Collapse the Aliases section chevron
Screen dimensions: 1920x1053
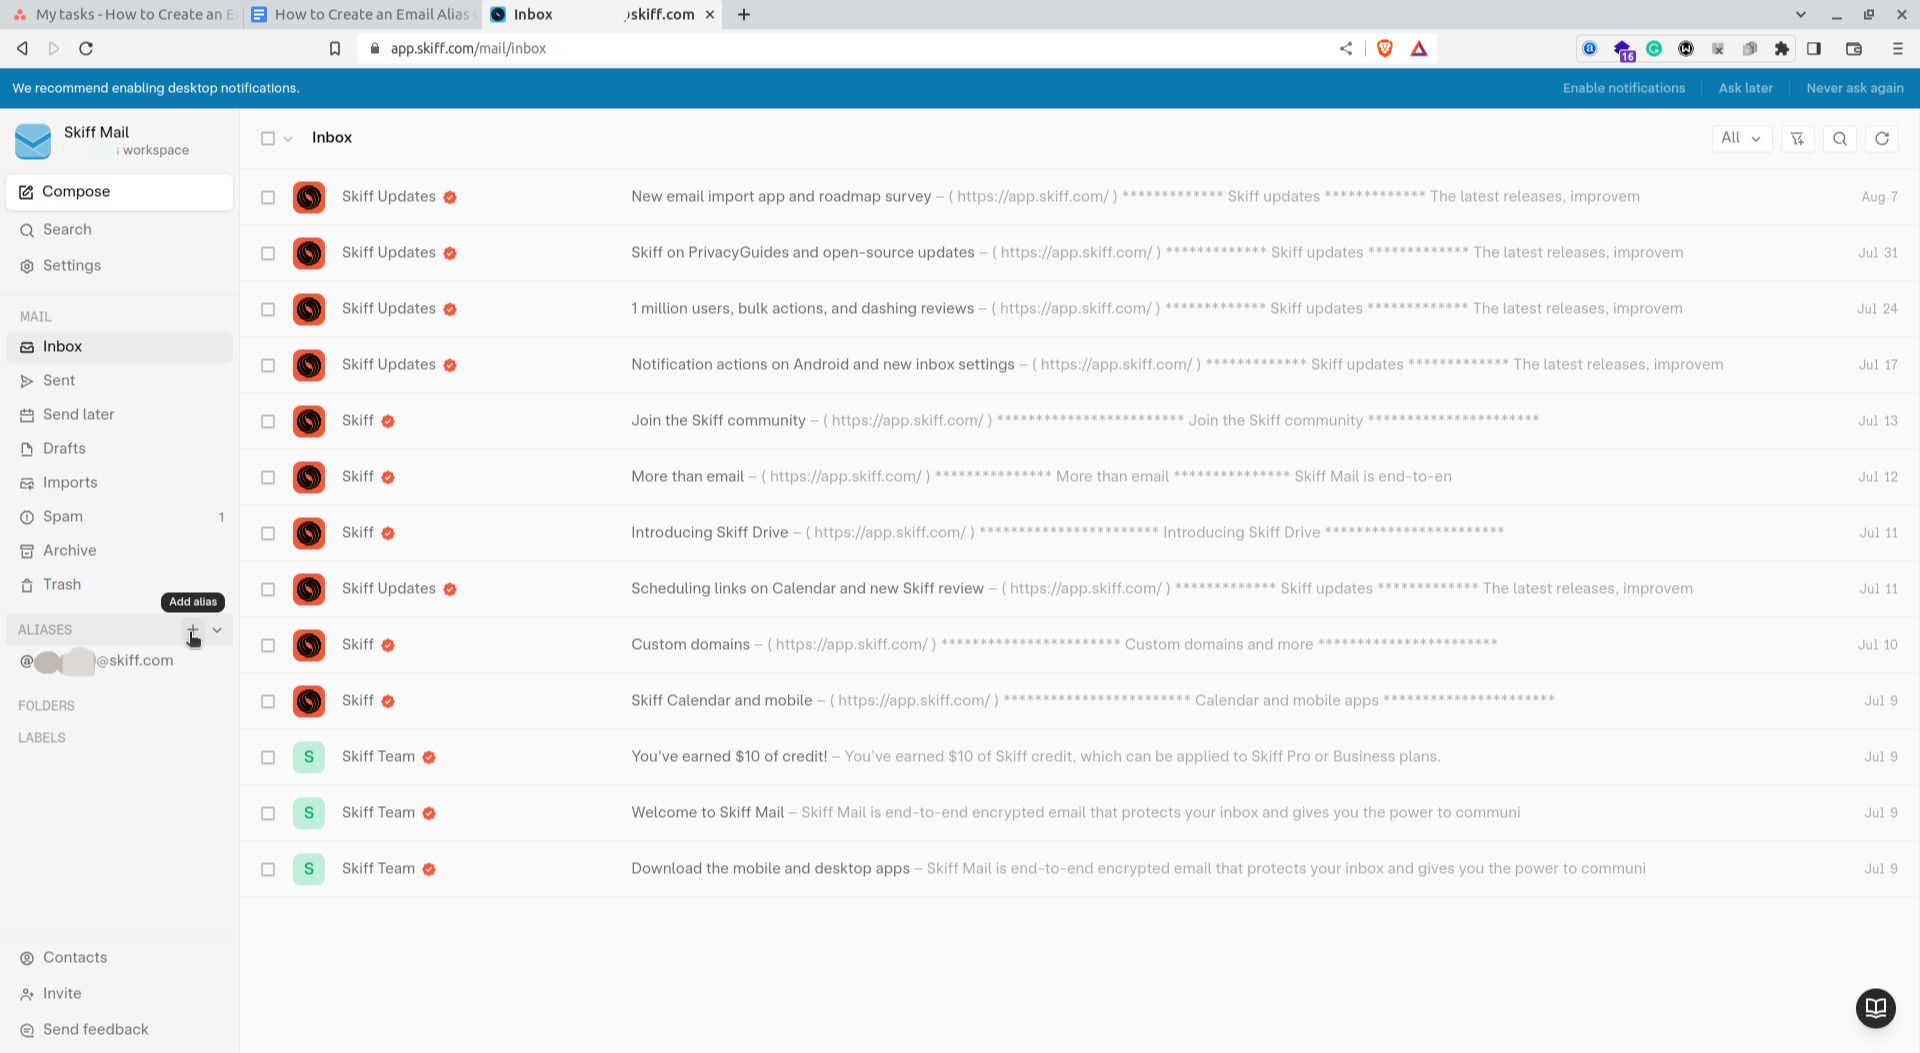click(x=216, y=630)
